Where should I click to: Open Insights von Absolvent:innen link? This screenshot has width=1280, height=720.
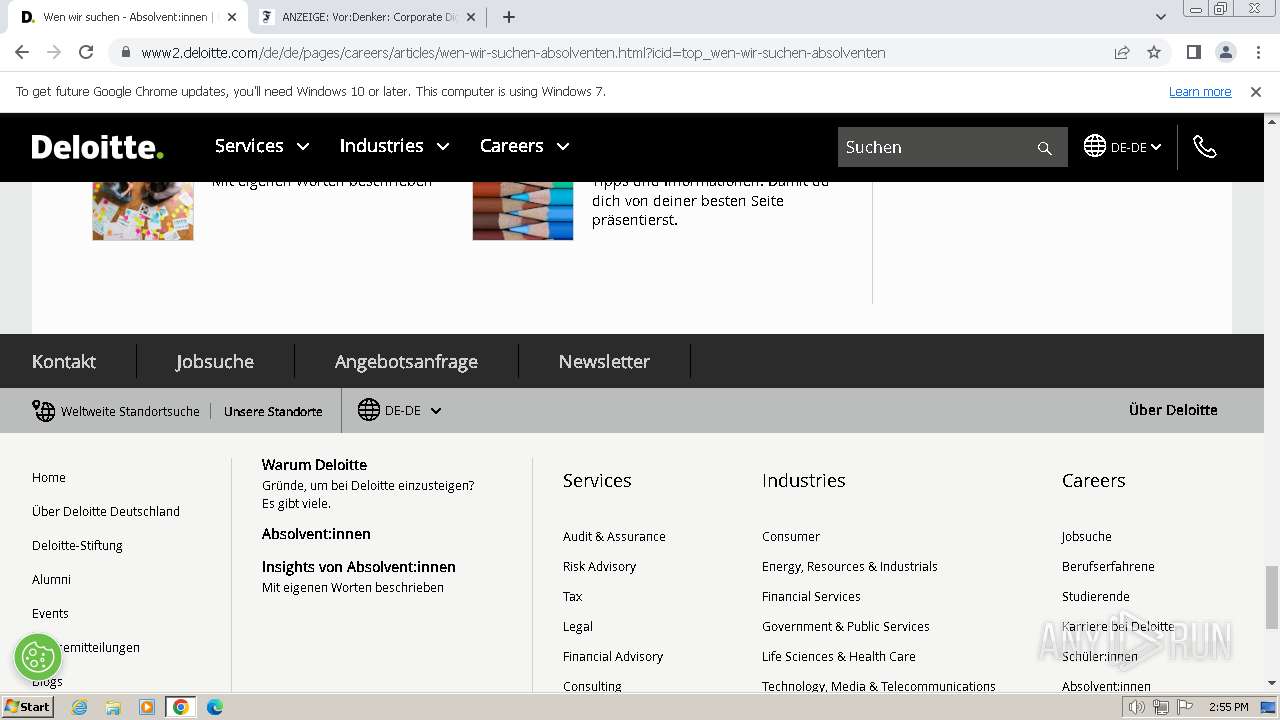pos(358,567)
